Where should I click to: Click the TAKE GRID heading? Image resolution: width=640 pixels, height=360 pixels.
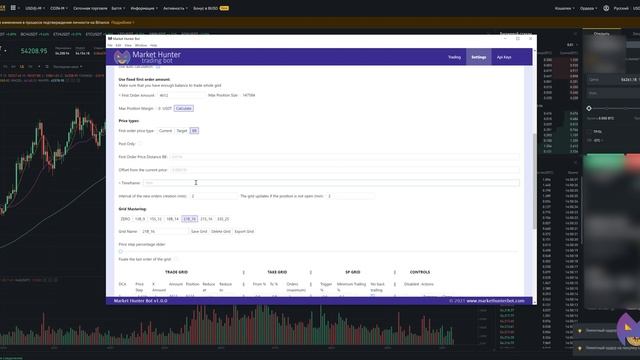click(x=277, y=272)
